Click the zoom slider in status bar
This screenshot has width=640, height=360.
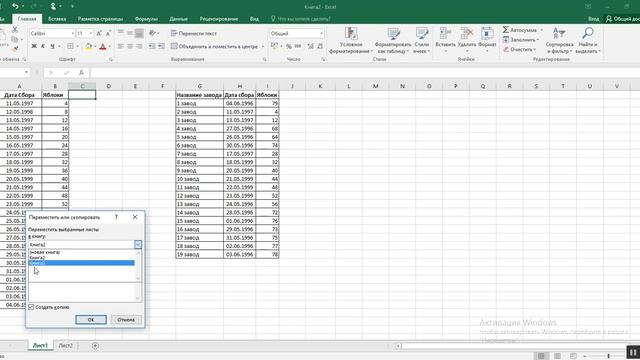coord(608,356)
